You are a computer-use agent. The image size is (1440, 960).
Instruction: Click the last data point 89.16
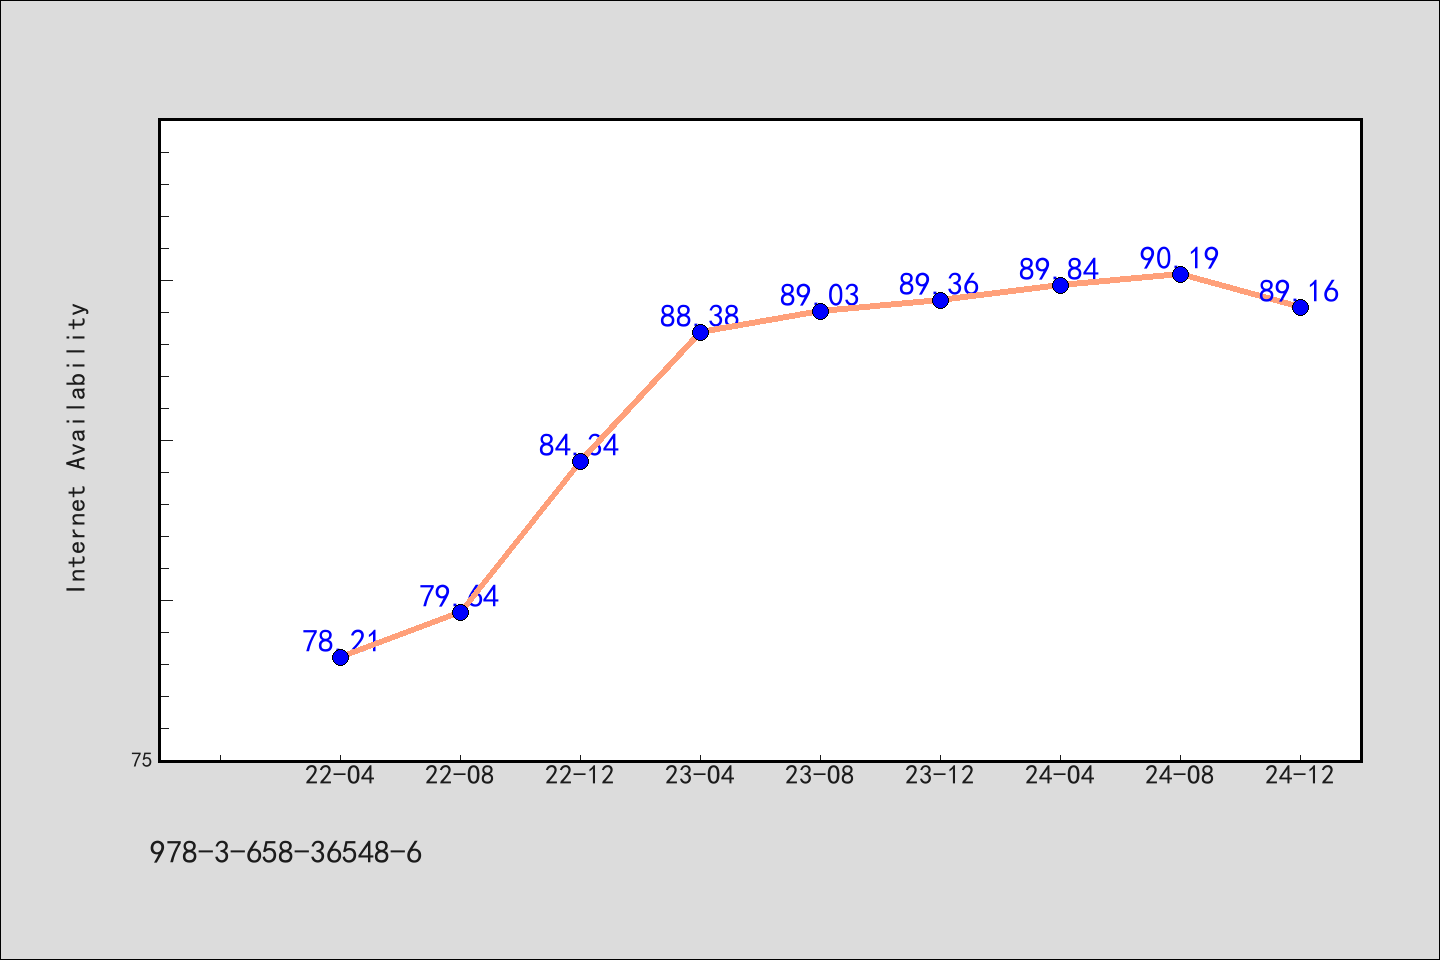[x=1300, y=307]
